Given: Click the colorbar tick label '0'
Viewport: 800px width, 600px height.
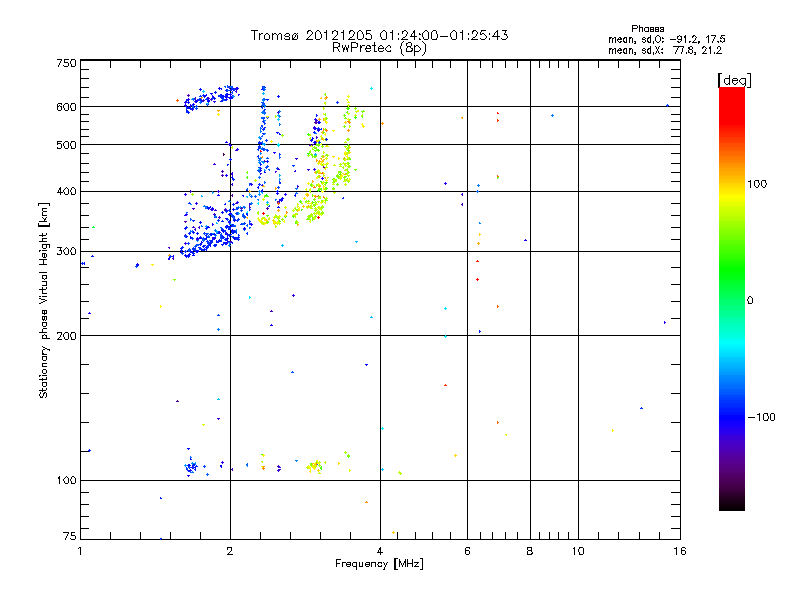Looking at the screenshot, I should 749,301.
